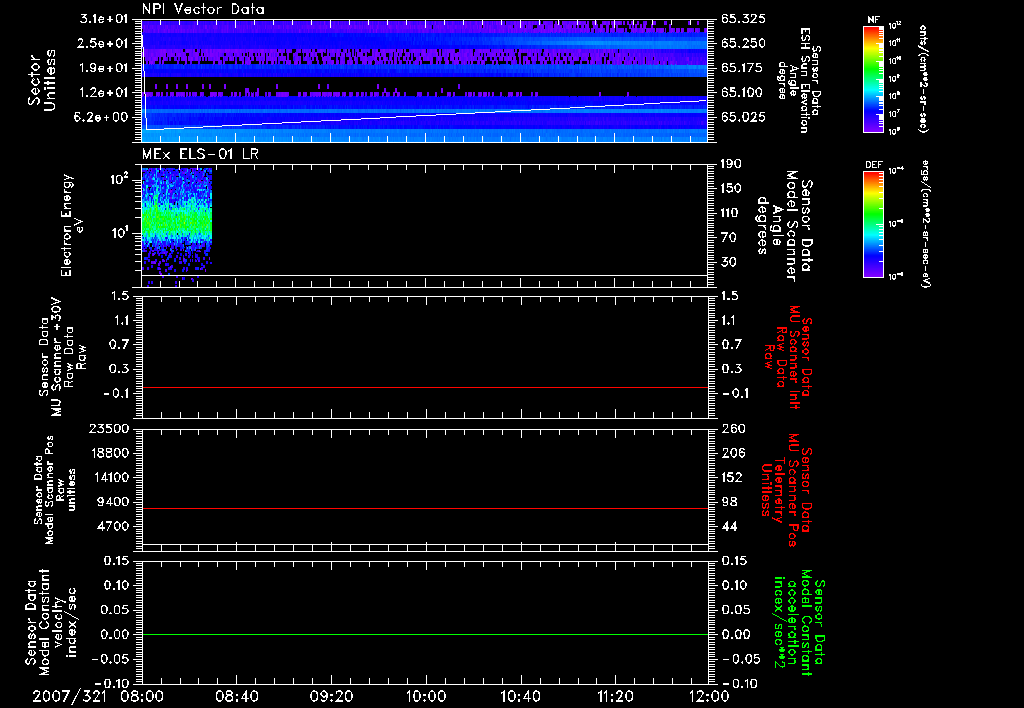The image size is (1024, 708).
Task: Select the 'DEF' color bar label
Action: click(873, 165)
